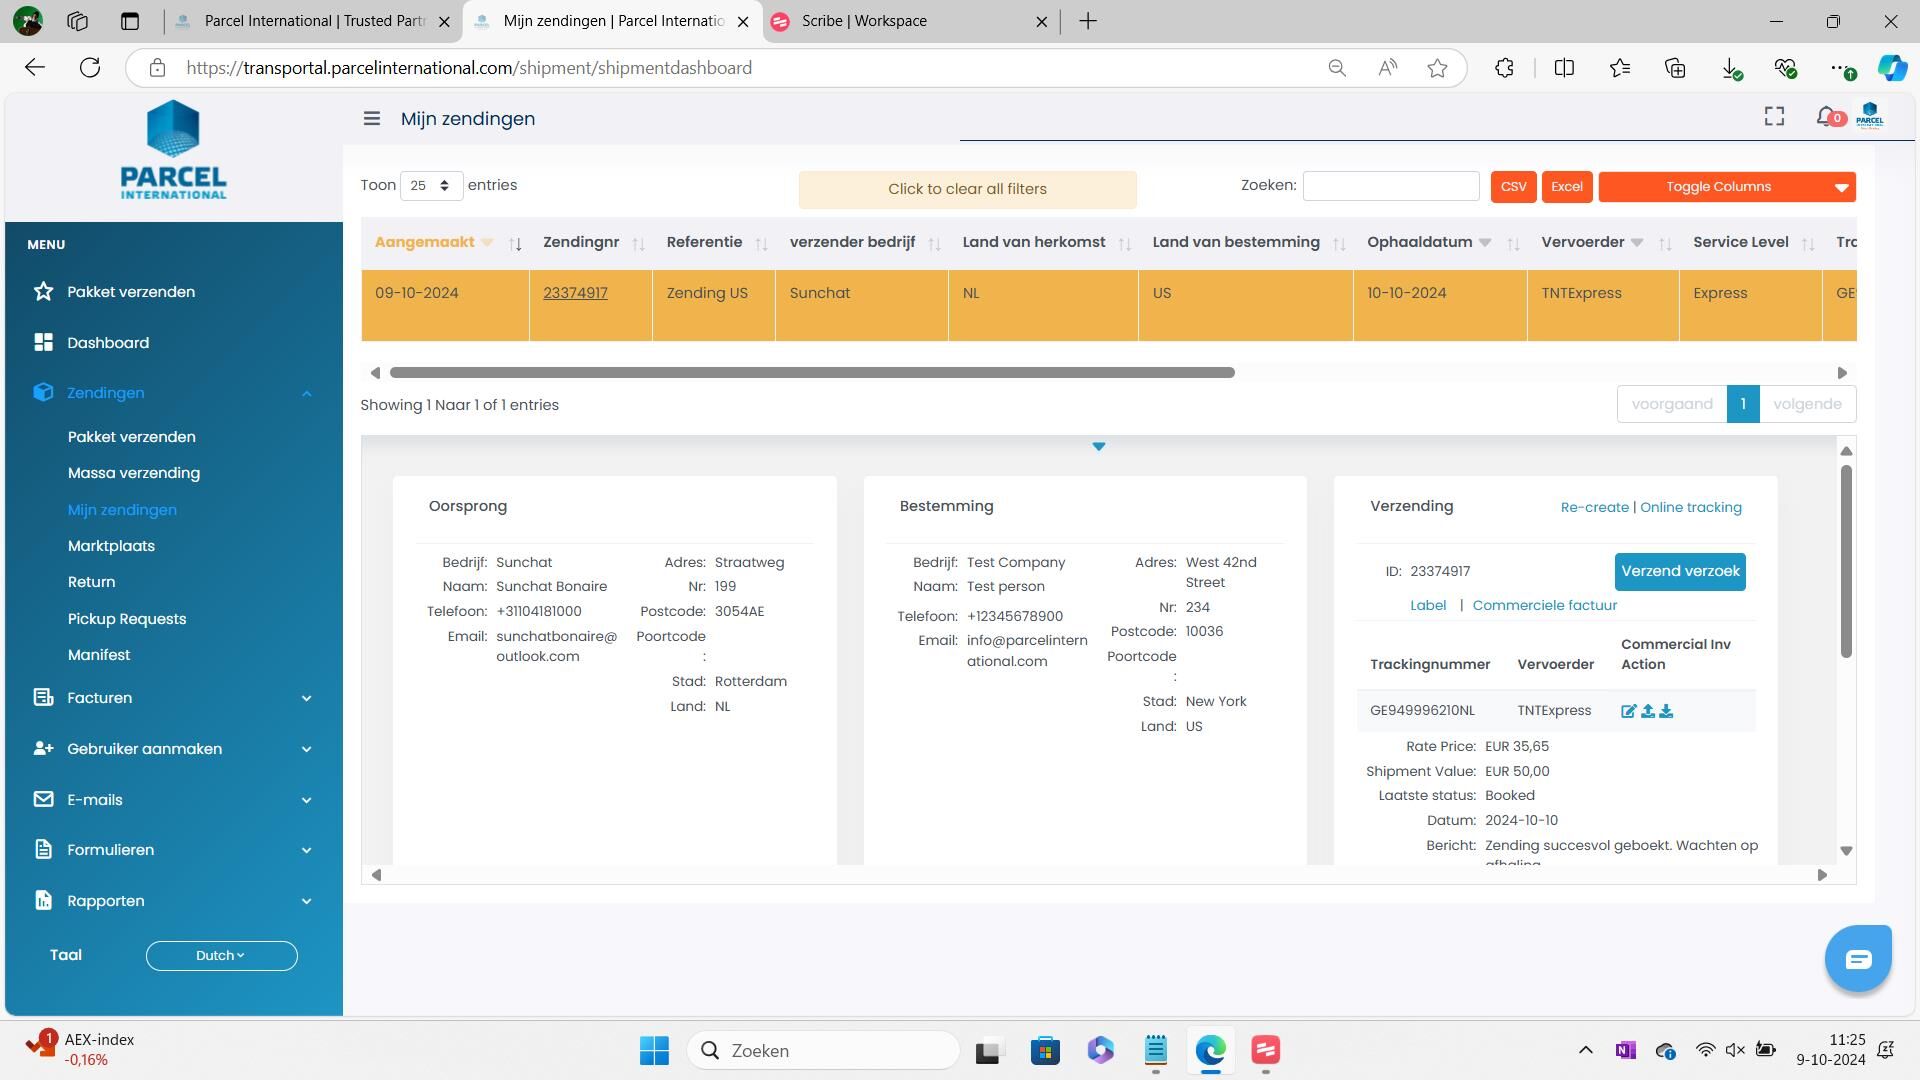Viewport: 1920px width, 1080px height.
Task: Click the edit commercial invoice icon
Action: 1628,711
